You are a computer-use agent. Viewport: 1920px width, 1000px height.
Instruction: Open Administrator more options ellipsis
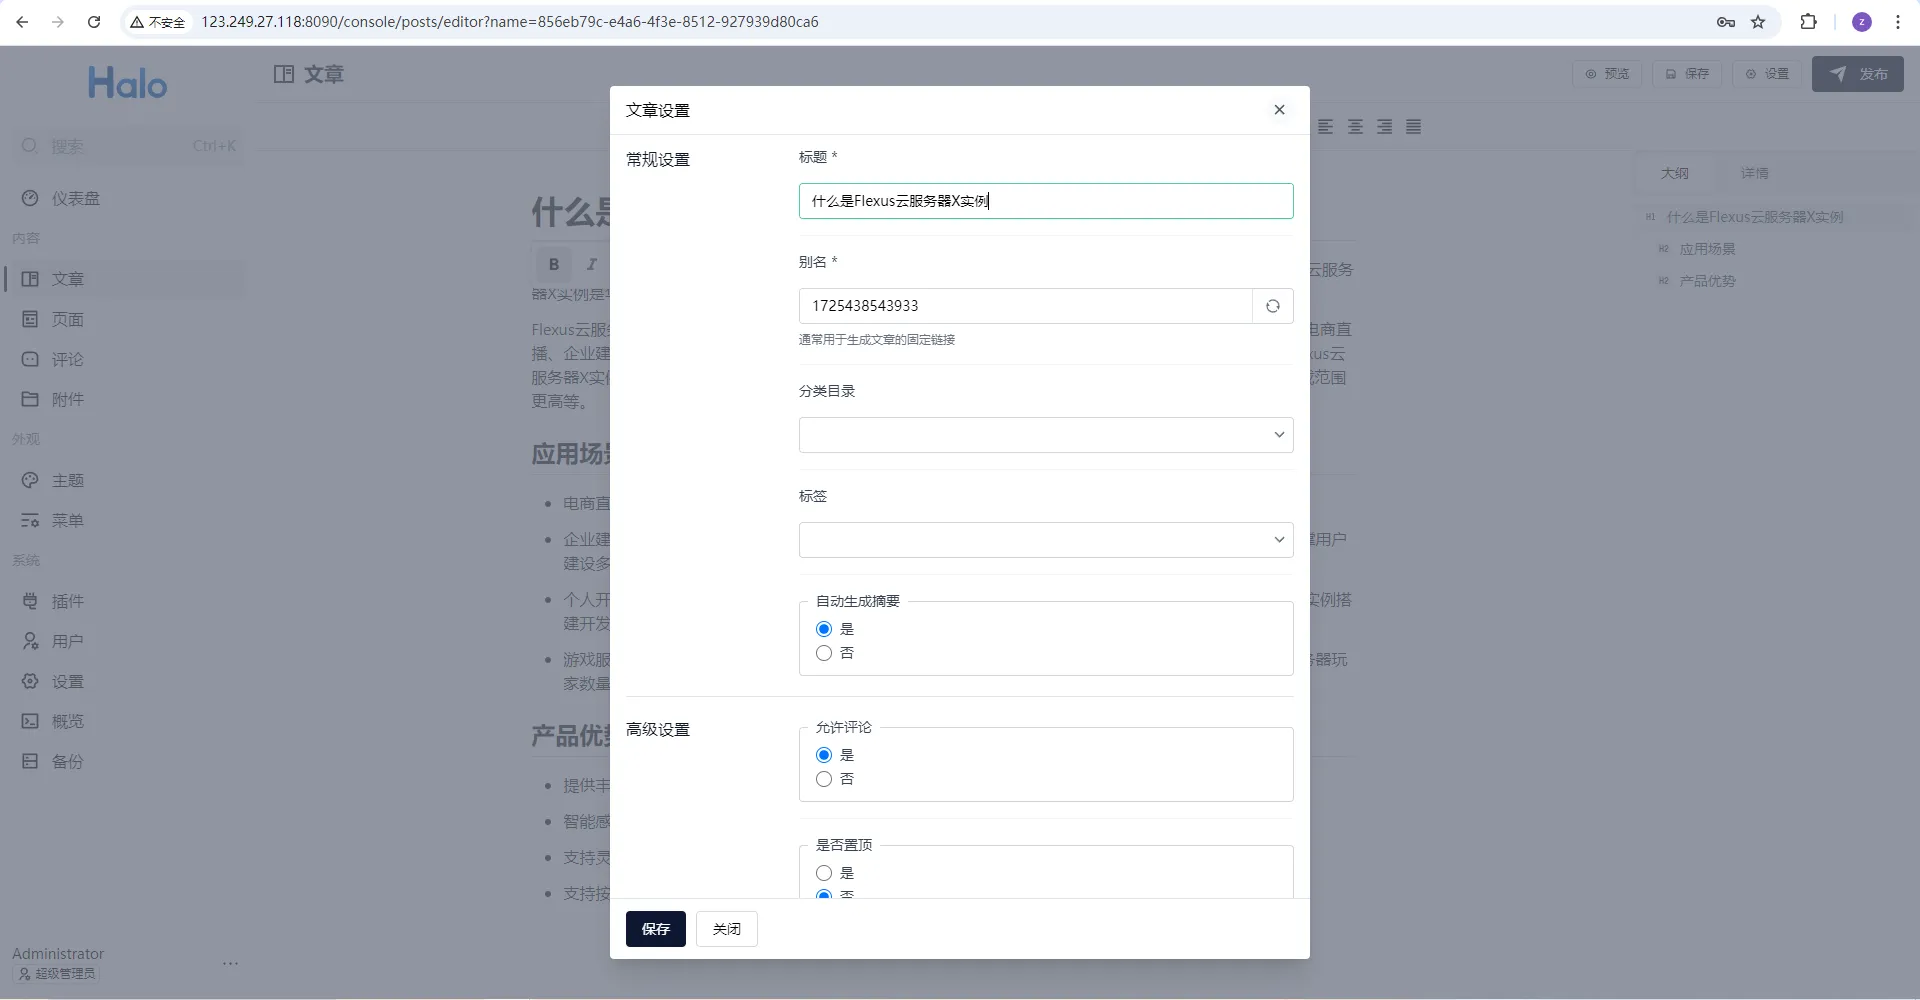click(x=230, y=964)
